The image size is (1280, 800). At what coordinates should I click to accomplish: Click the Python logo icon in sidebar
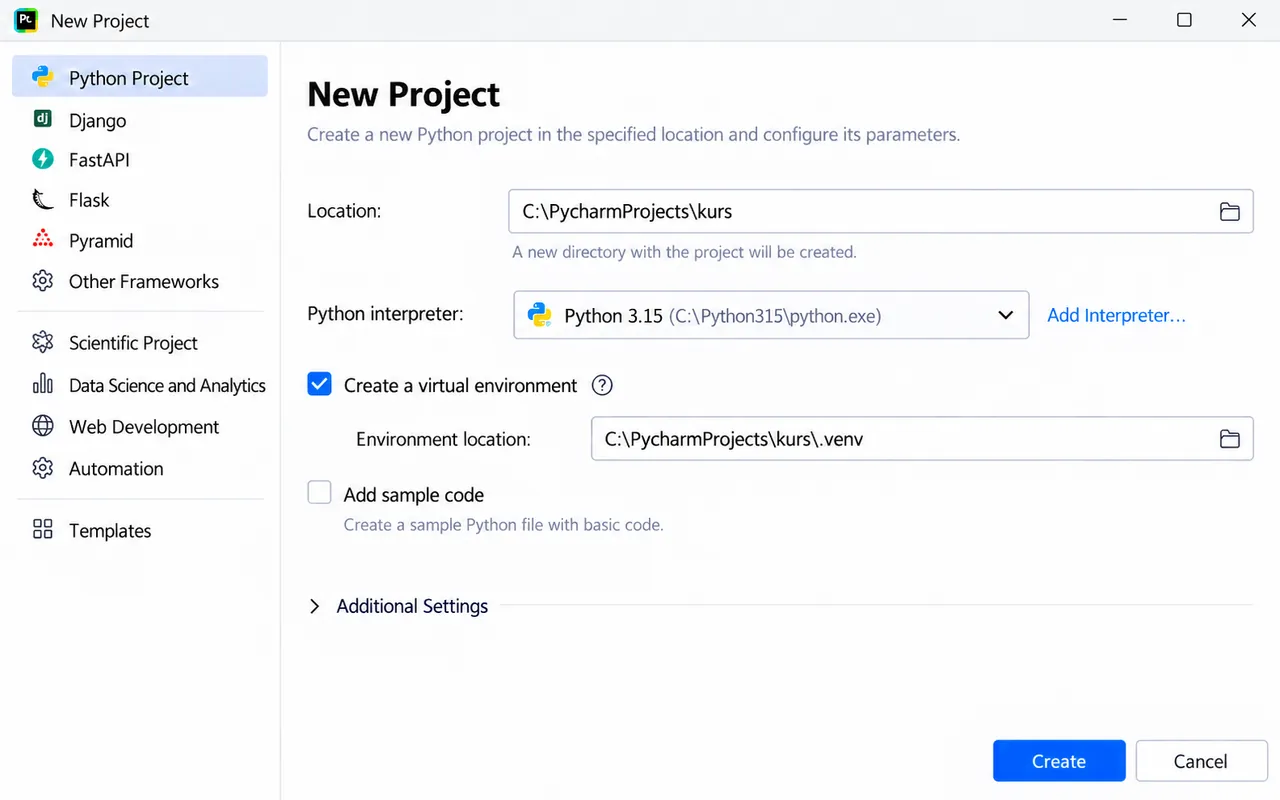click(x=42, y=77)
